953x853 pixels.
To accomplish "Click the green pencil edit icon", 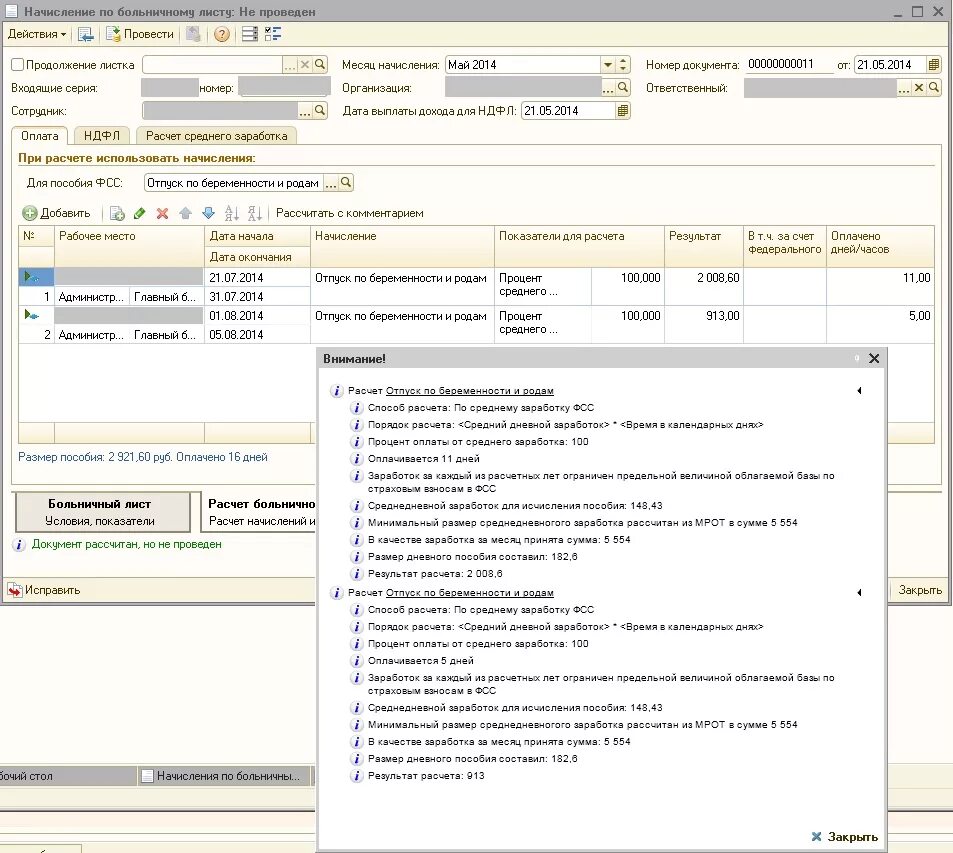I will [x=140, y=213].
